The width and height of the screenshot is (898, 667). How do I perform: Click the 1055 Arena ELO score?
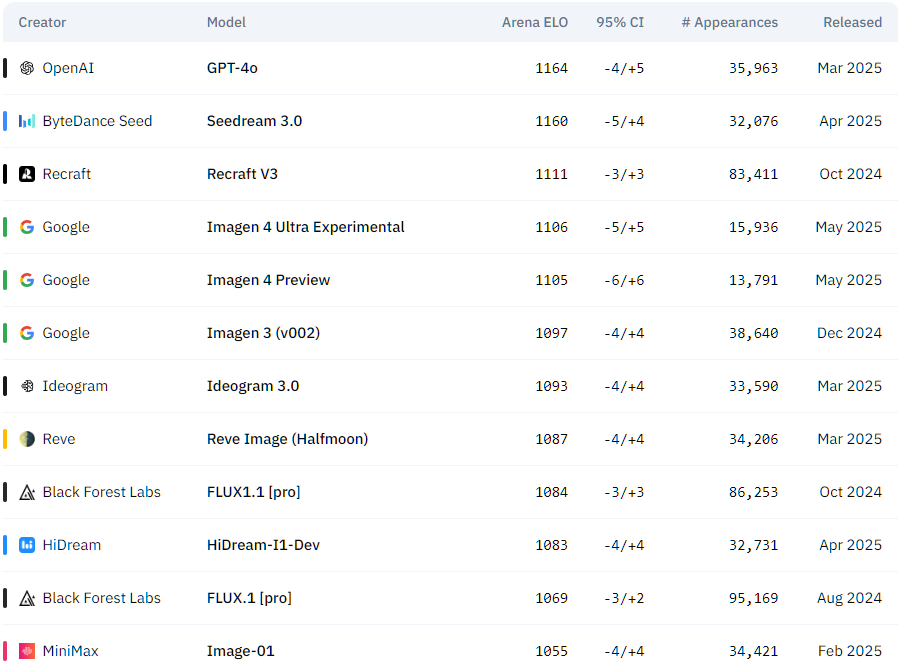point(552,651)
